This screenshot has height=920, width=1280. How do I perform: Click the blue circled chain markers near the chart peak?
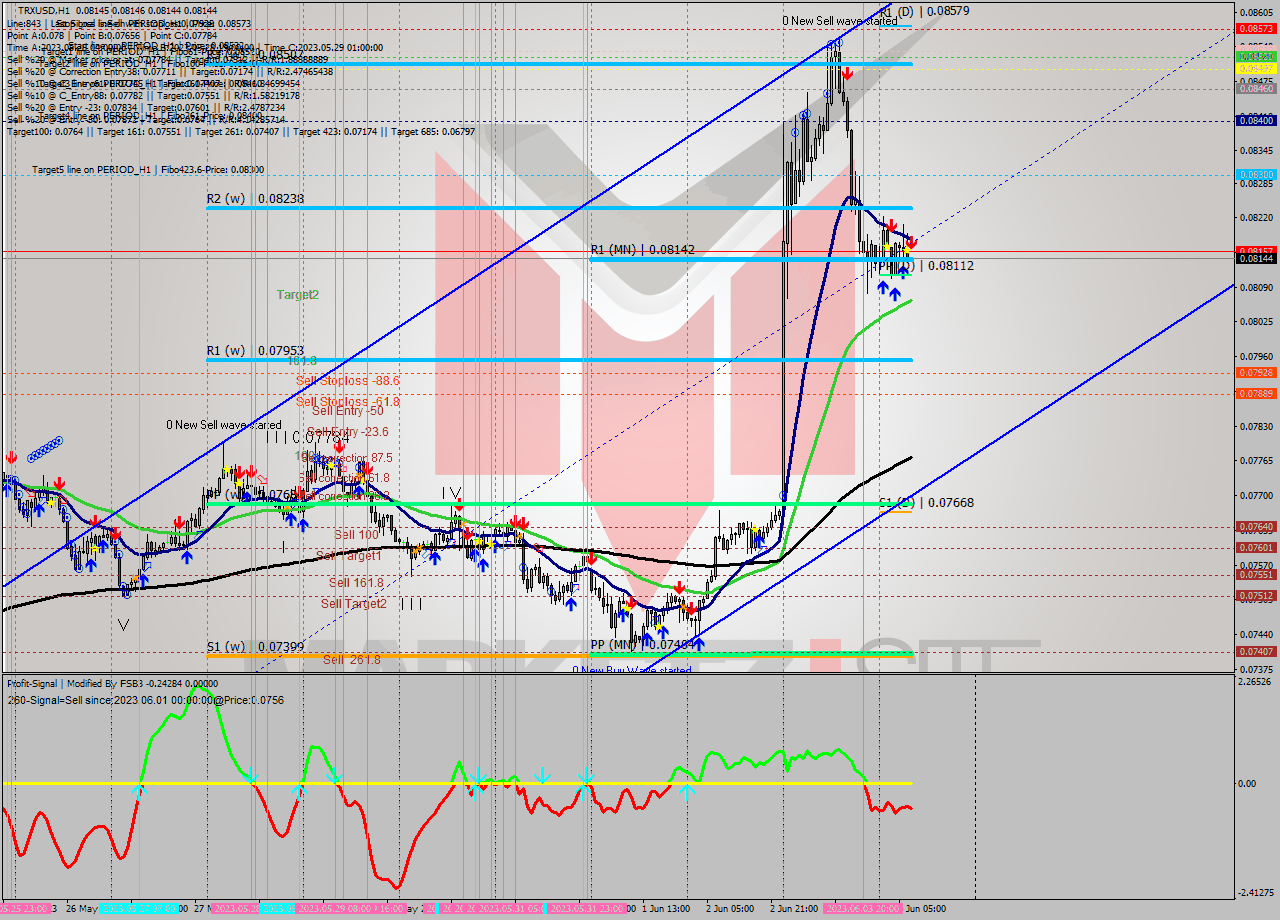tap(832, 43)
